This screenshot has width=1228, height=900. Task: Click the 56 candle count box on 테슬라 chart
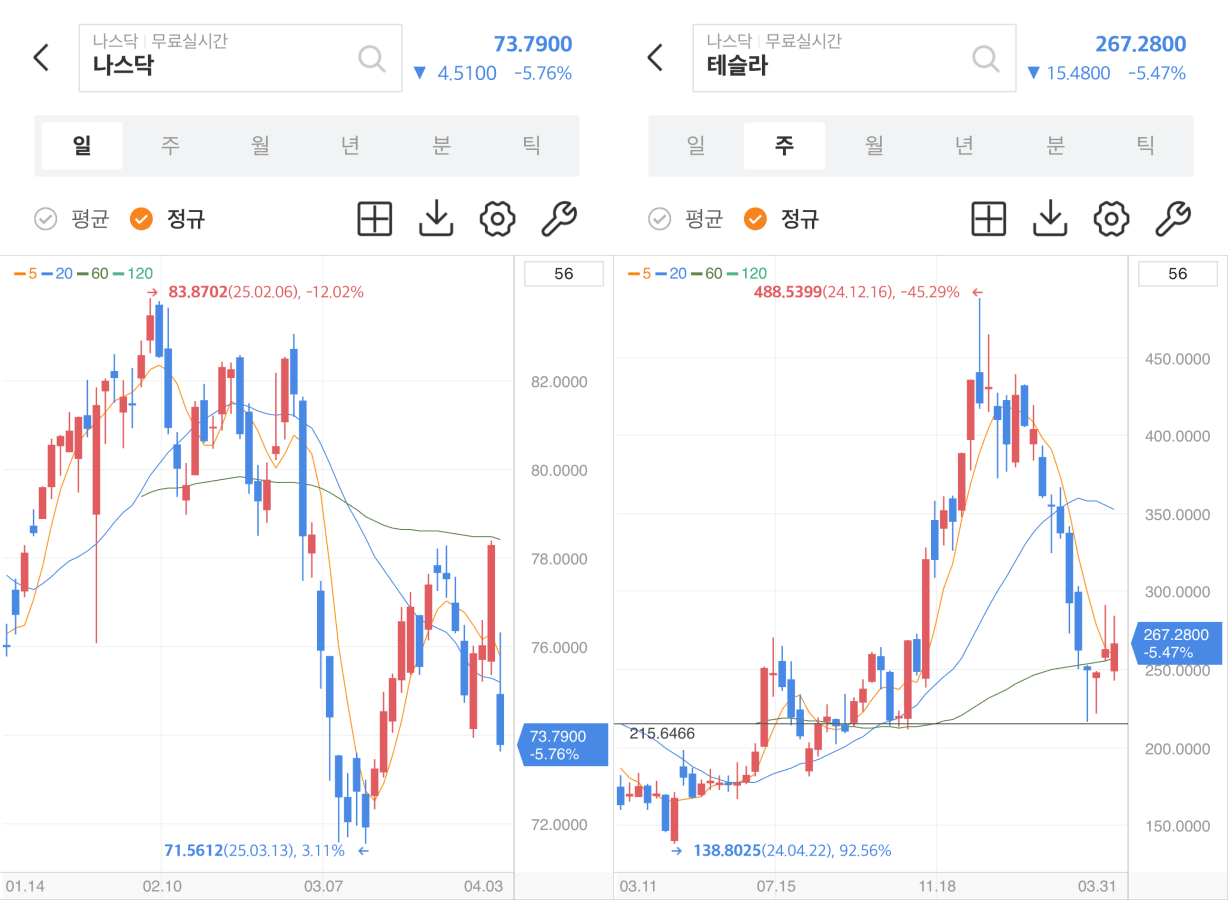point(1177,274)
